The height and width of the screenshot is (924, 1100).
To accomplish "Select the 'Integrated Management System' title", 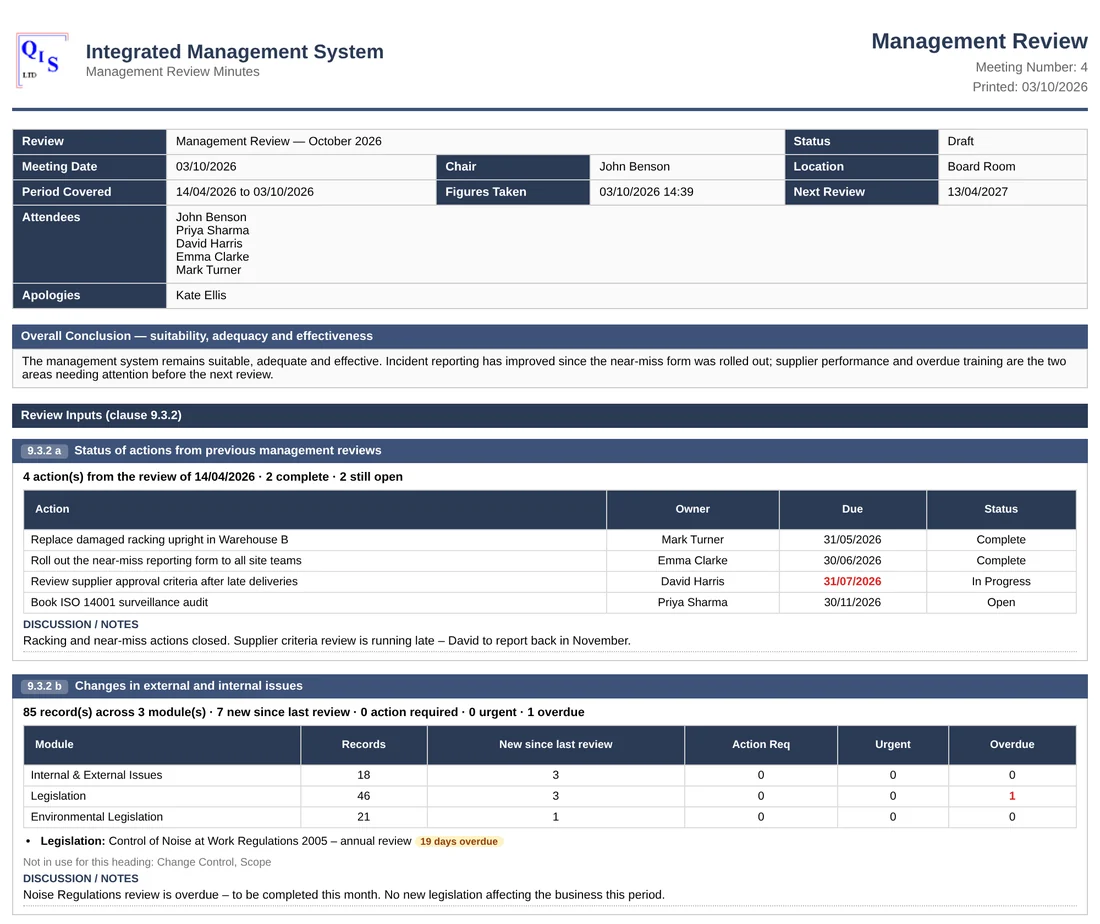I will click(x=234, y=51).
